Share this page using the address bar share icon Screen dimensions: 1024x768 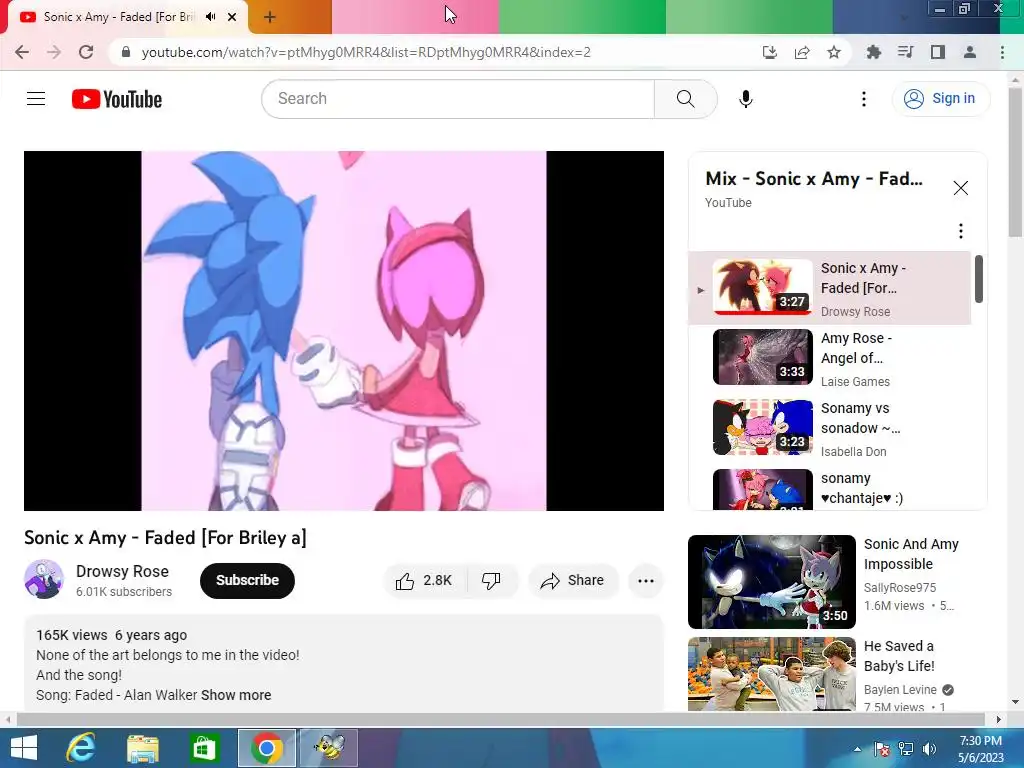(x=802, y=52)
